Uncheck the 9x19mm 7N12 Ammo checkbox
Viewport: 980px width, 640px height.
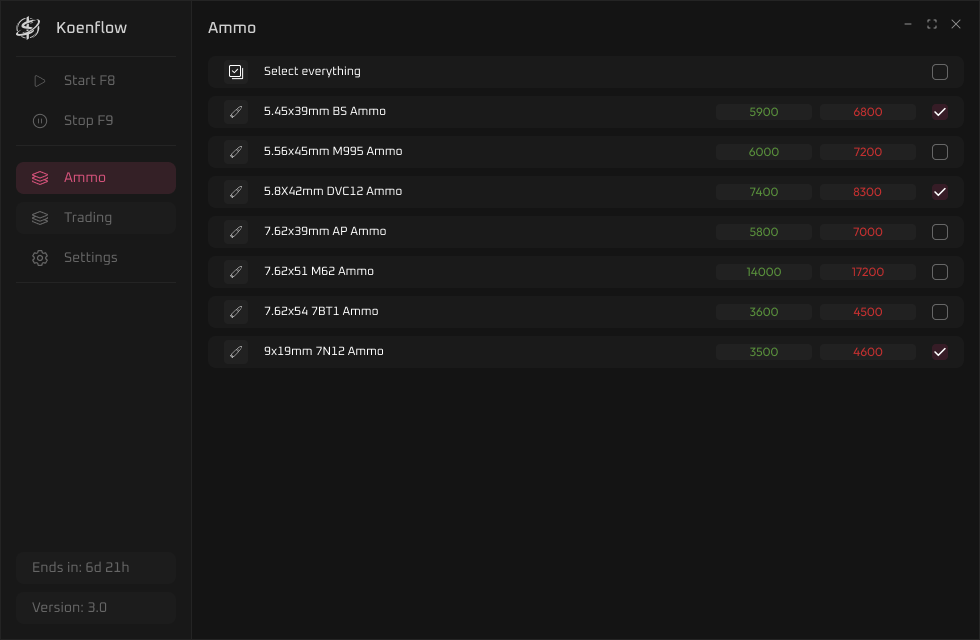pyautogui.click(x=939, y=352)
